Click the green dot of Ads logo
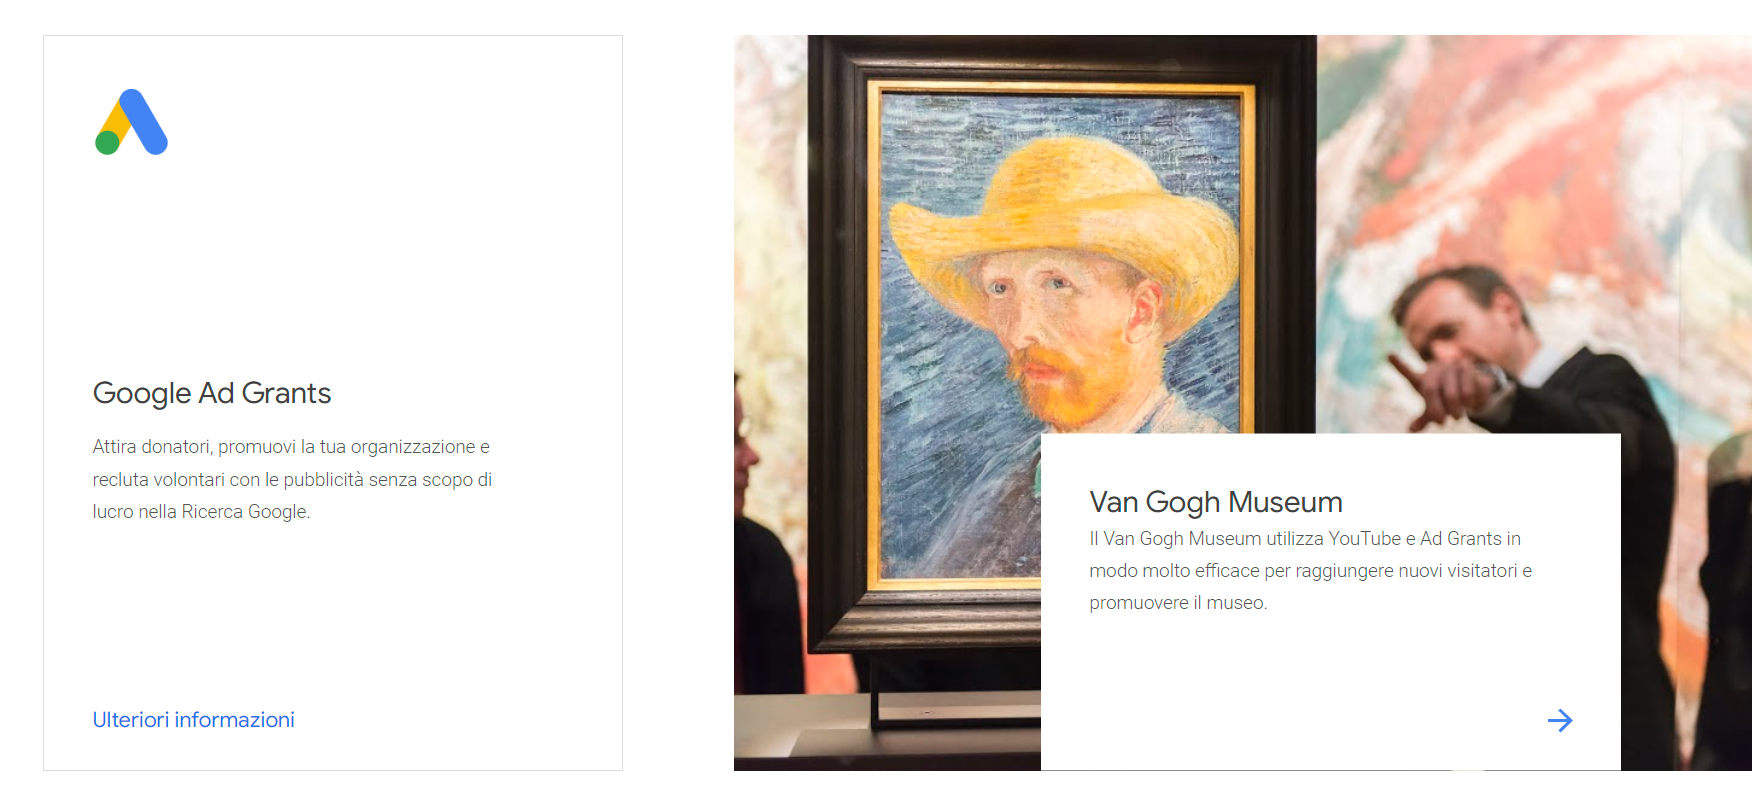 coord(107,143)
